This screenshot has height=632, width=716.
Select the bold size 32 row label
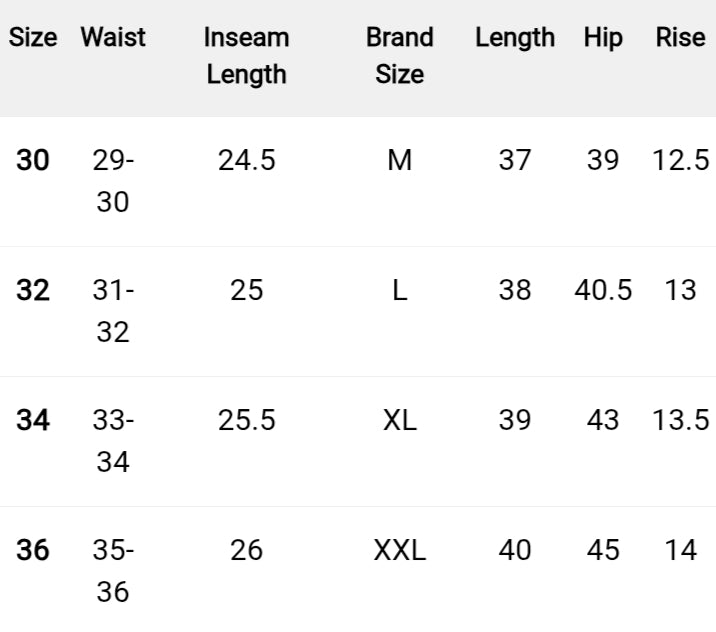tap(33, 290)
